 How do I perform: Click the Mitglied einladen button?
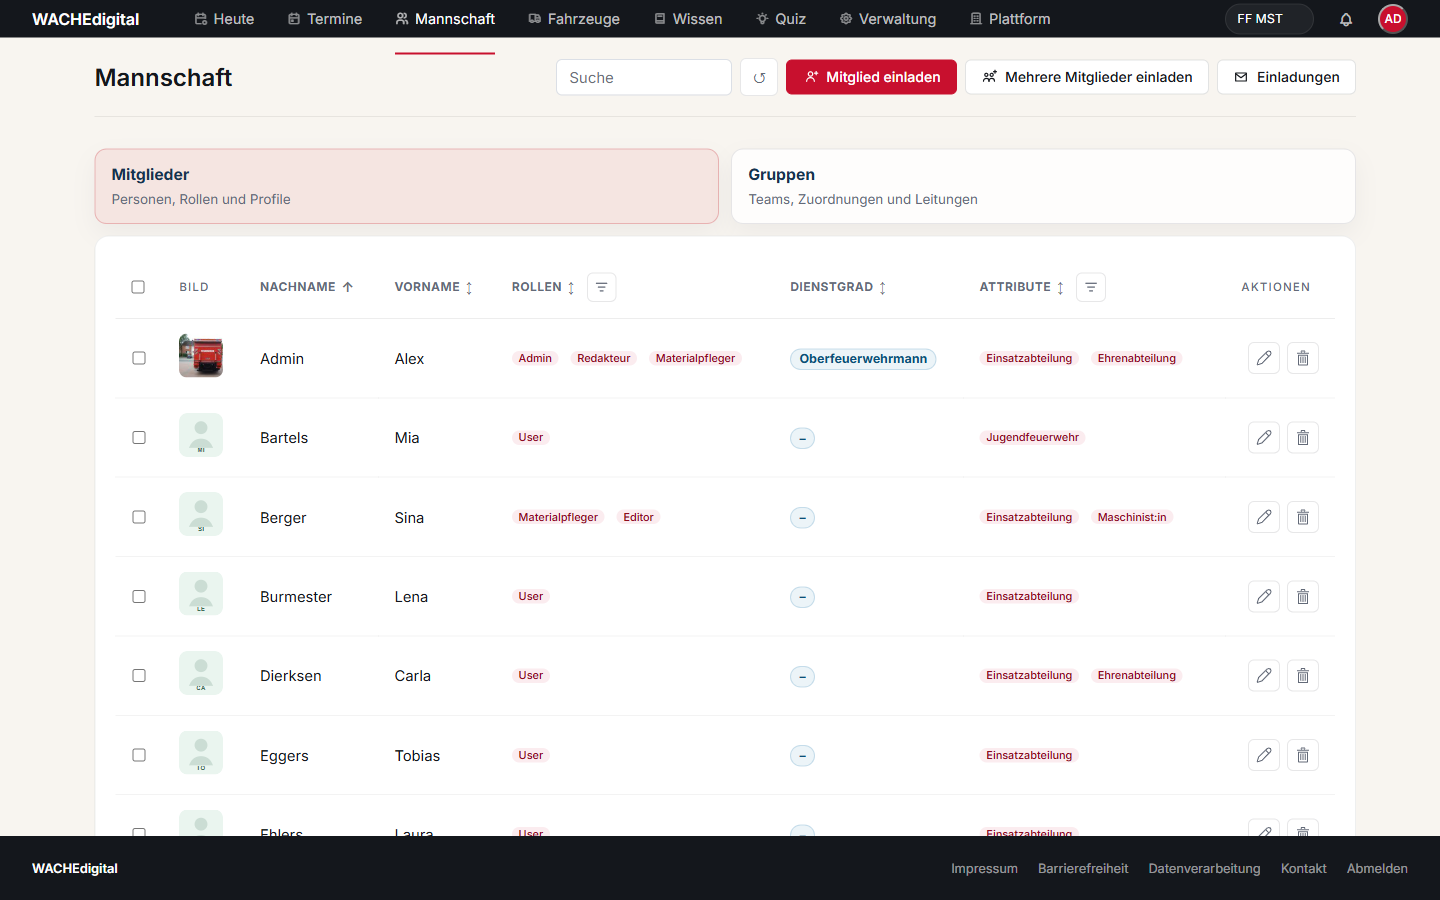(x=871, y=77)
